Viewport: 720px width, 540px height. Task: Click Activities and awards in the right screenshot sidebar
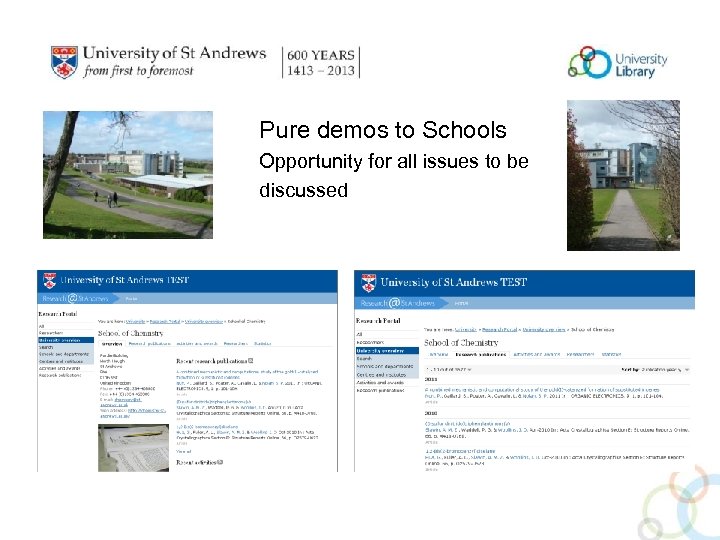click(380, 382)
